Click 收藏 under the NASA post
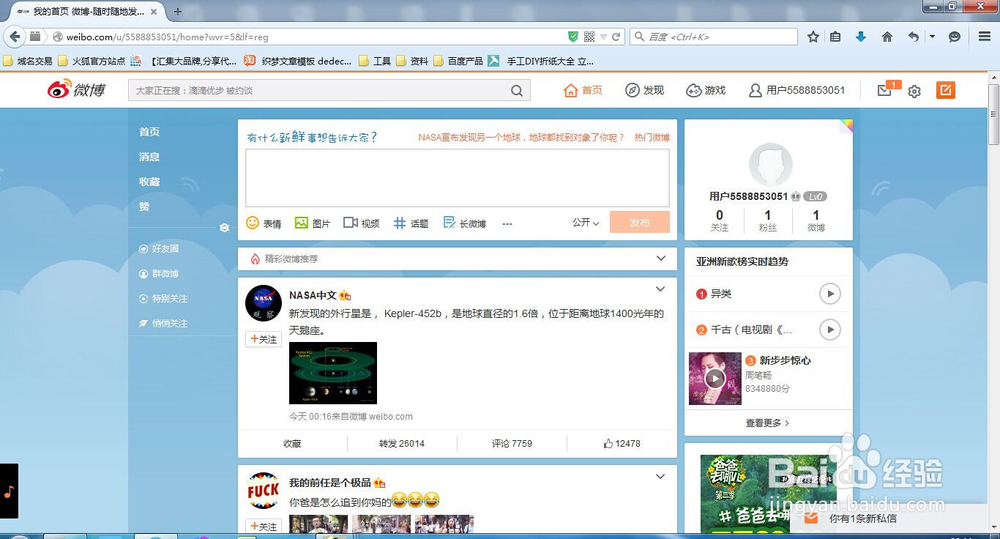1000x539 pixels. [292, 443]
